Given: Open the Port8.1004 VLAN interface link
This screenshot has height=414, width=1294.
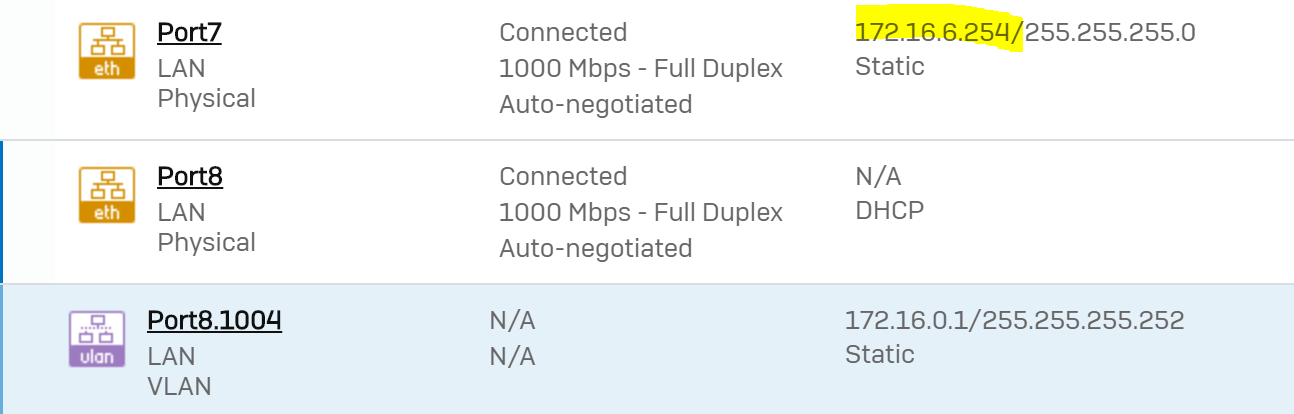Looking at the screenshot, I should click(214, 321).
